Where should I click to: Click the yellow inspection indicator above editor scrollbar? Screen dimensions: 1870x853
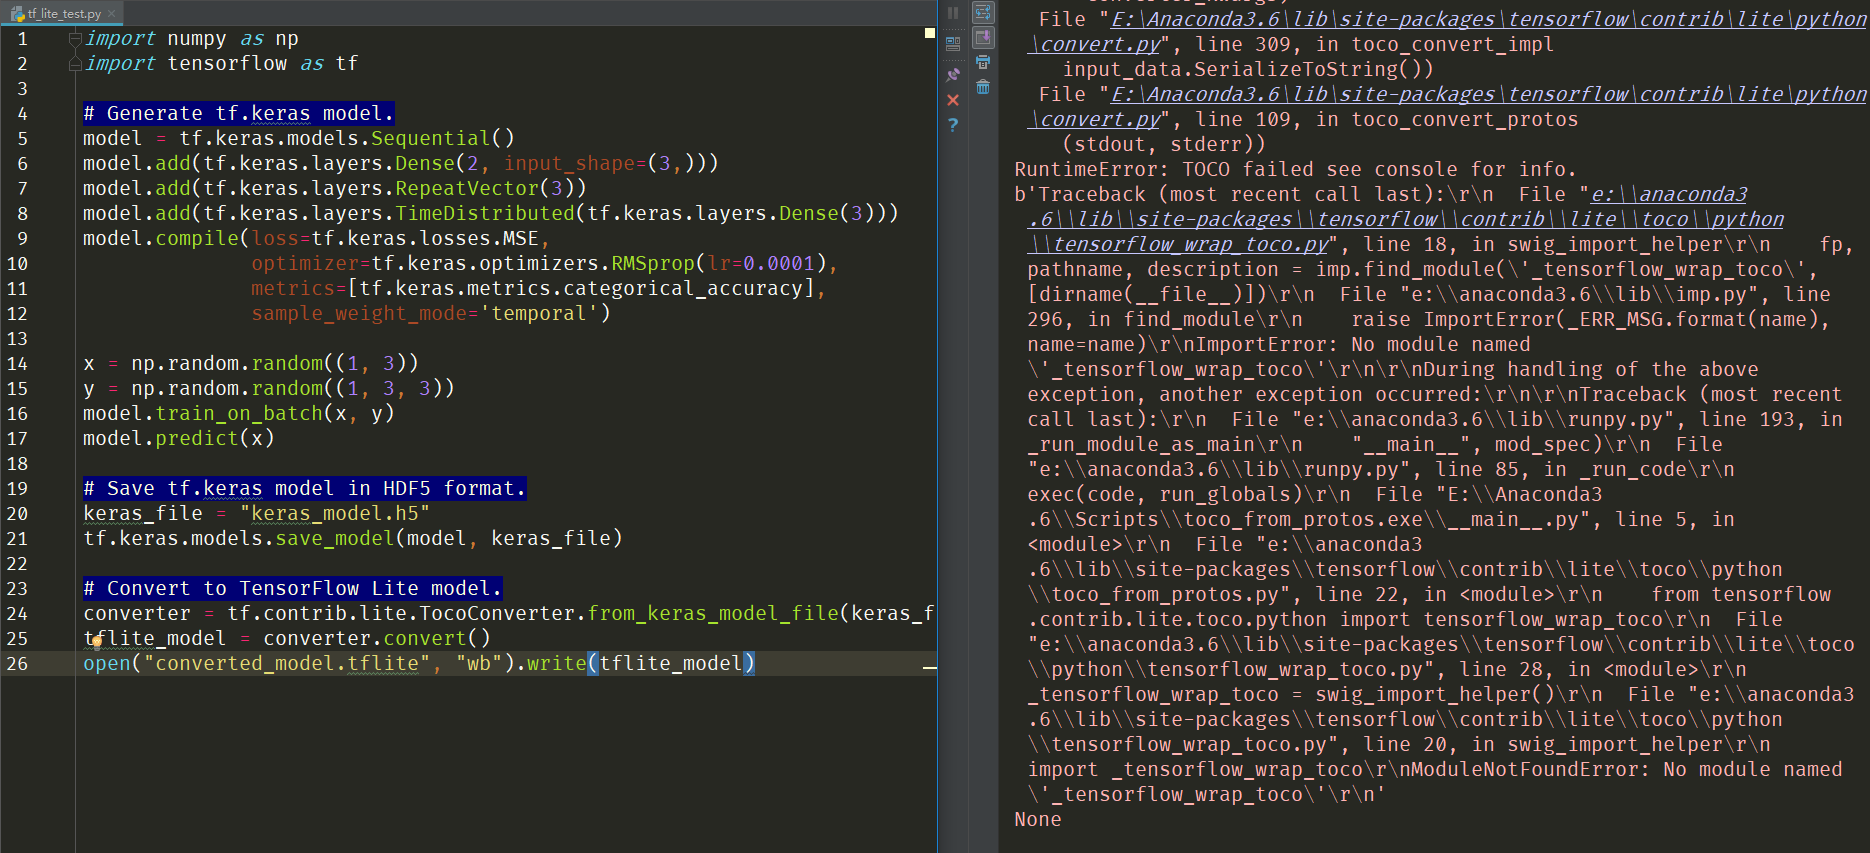coord(930,33)
